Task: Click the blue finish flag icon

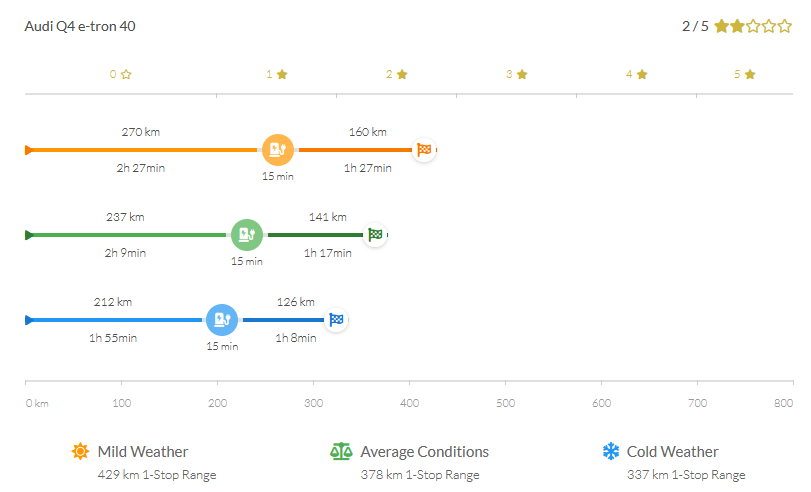Action: pyautogui.click(x=337, y=320)
